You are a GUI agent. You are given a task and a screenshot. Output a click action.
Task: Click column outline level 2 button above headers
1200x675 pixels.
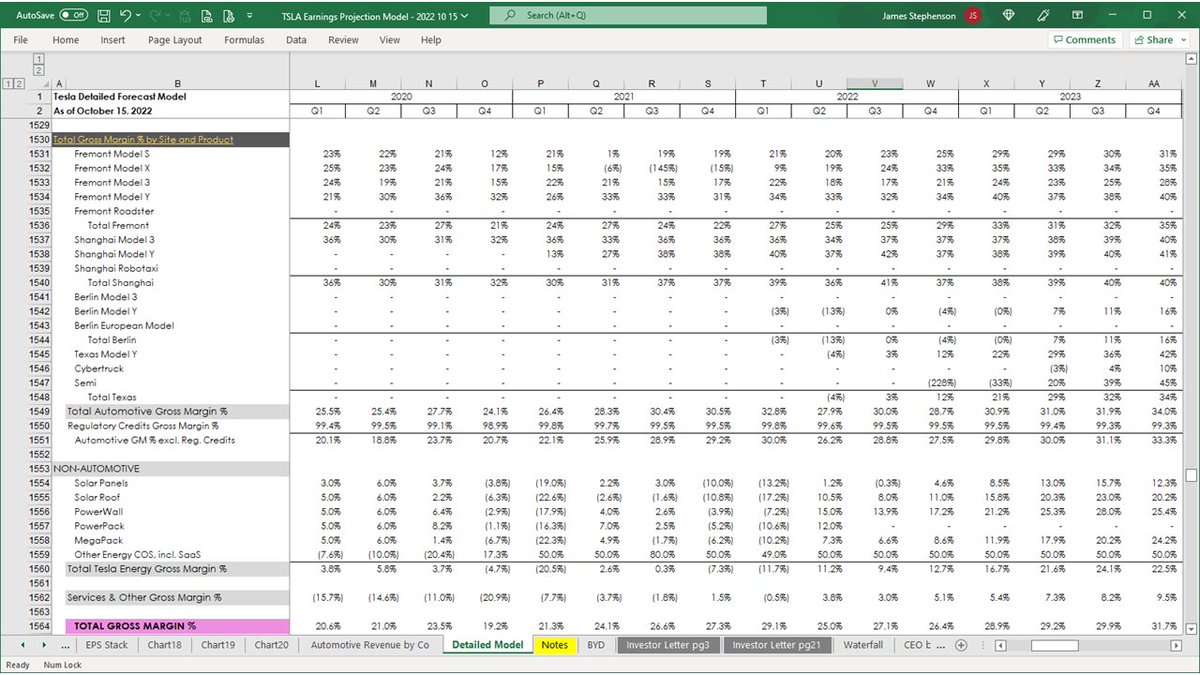(x=38, y=70)
